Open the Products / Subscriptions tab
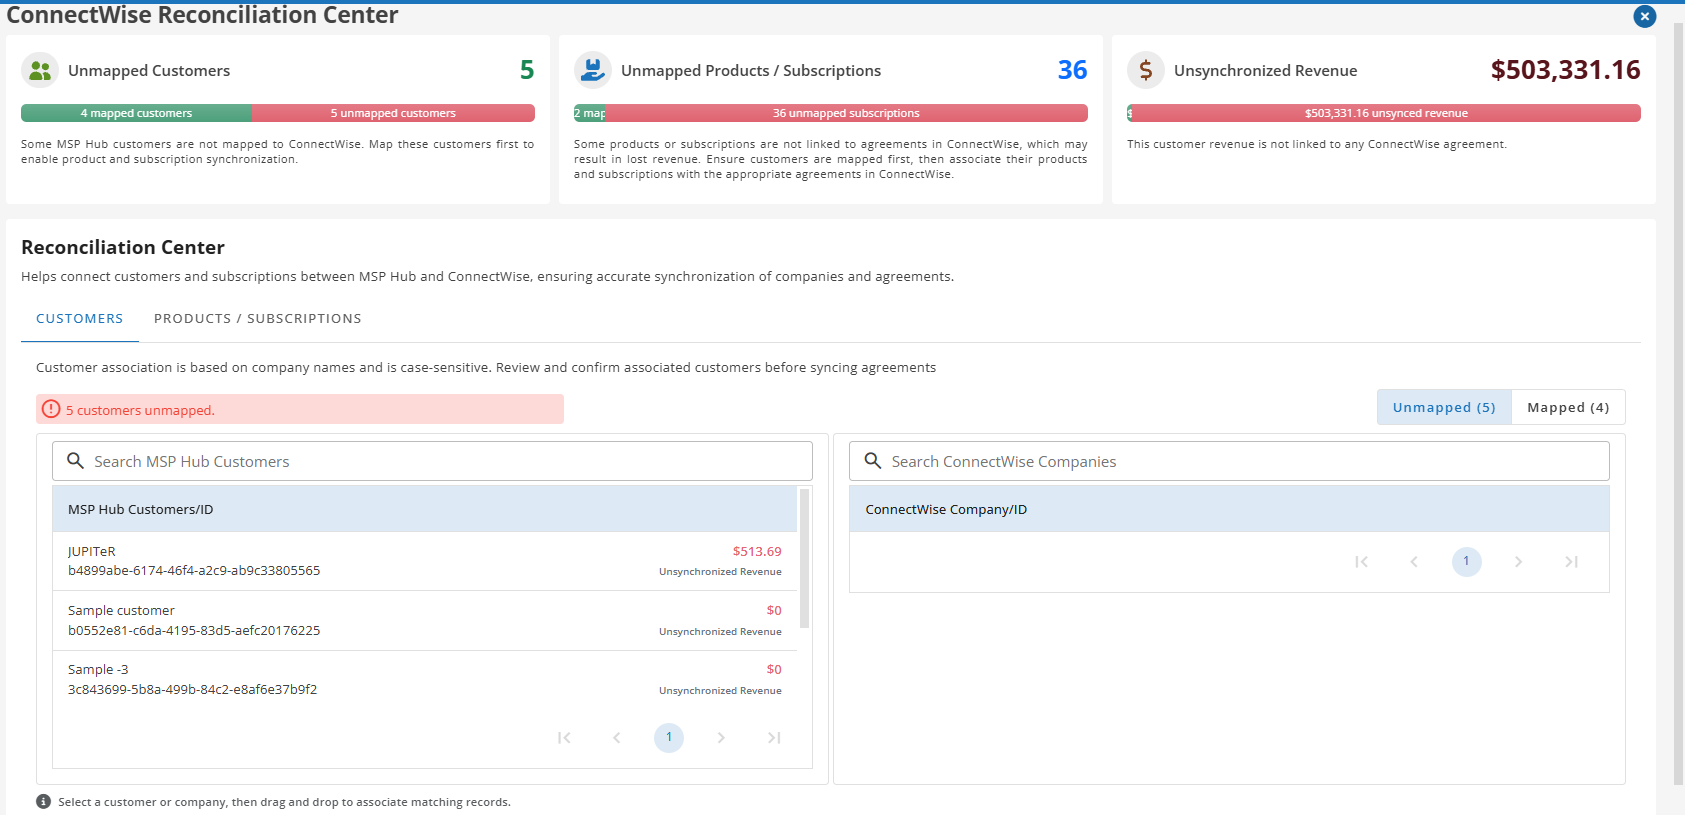The image size is (1685, 815). [258, 319]
